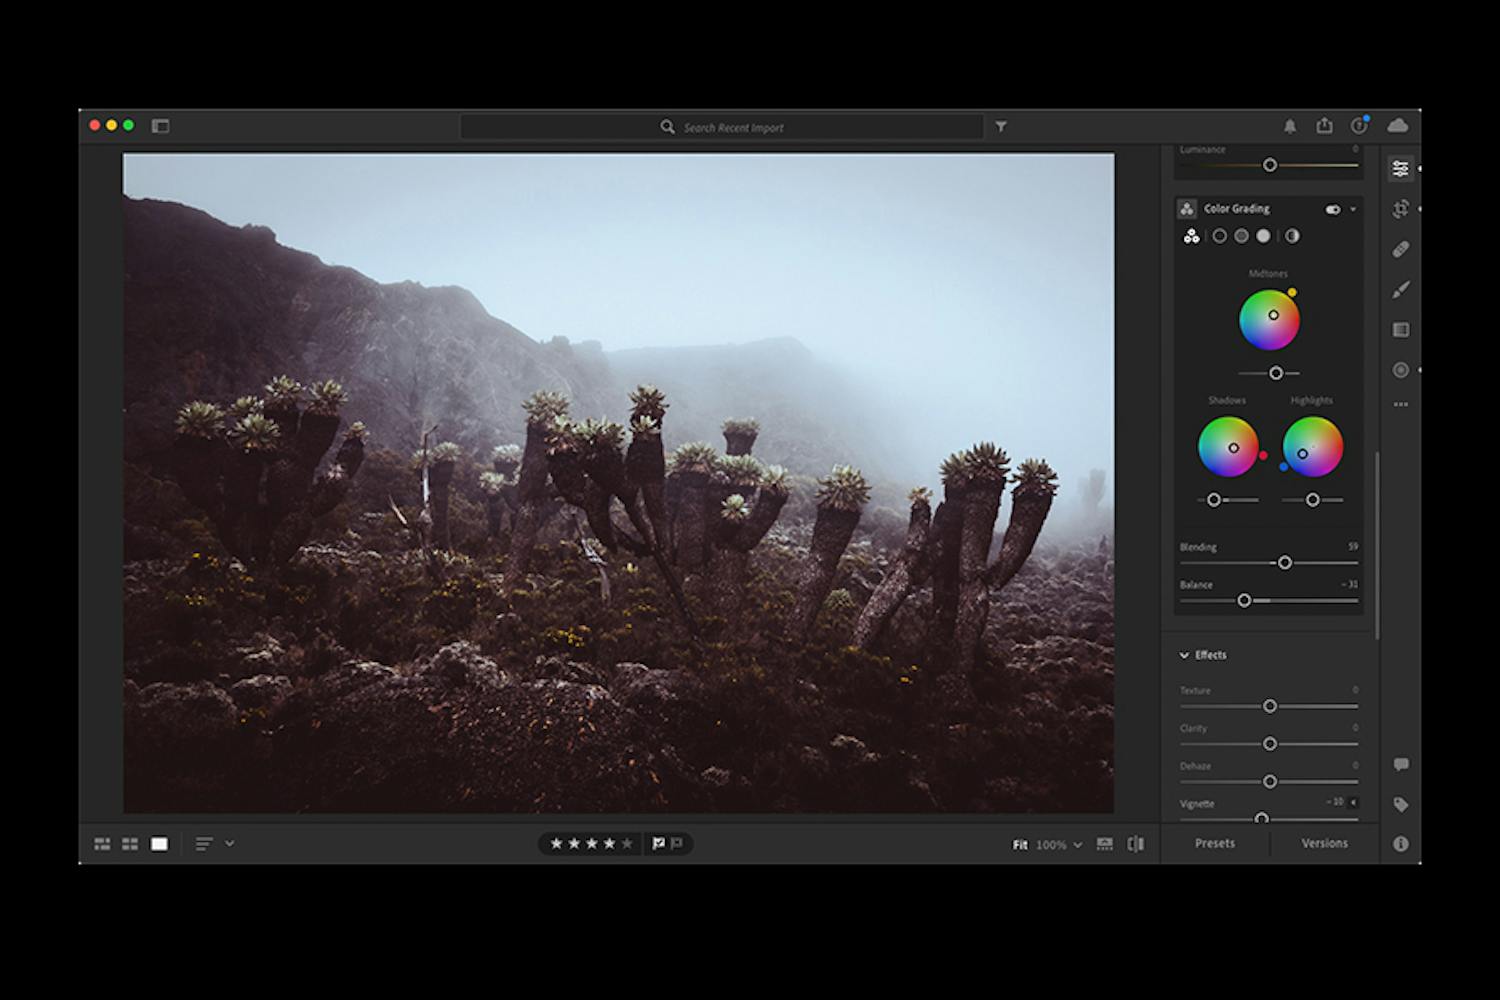
Task: Open the 3-way Color Grading wheels view
Action: pyautogui.click(x=1191, y=236)
